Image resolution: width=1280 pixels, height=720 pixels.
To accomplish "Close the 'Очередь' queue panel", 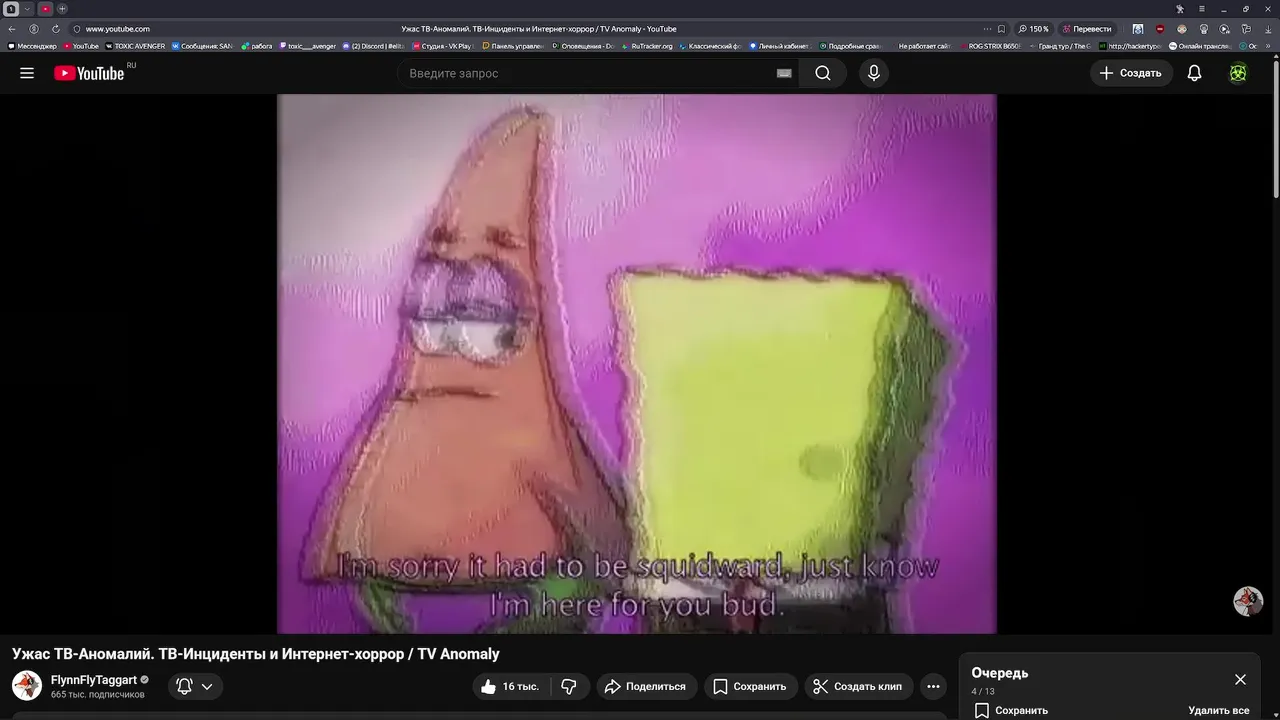I will (1240, 679).
